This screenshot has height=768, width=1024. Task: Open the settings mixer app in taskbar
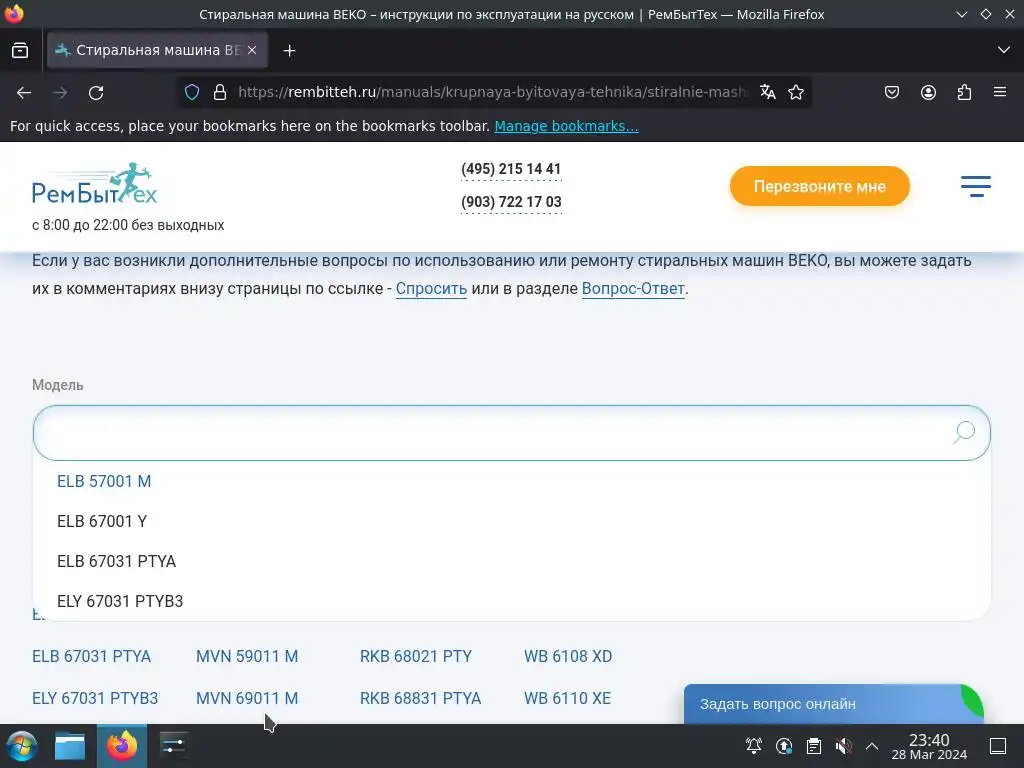173,746
